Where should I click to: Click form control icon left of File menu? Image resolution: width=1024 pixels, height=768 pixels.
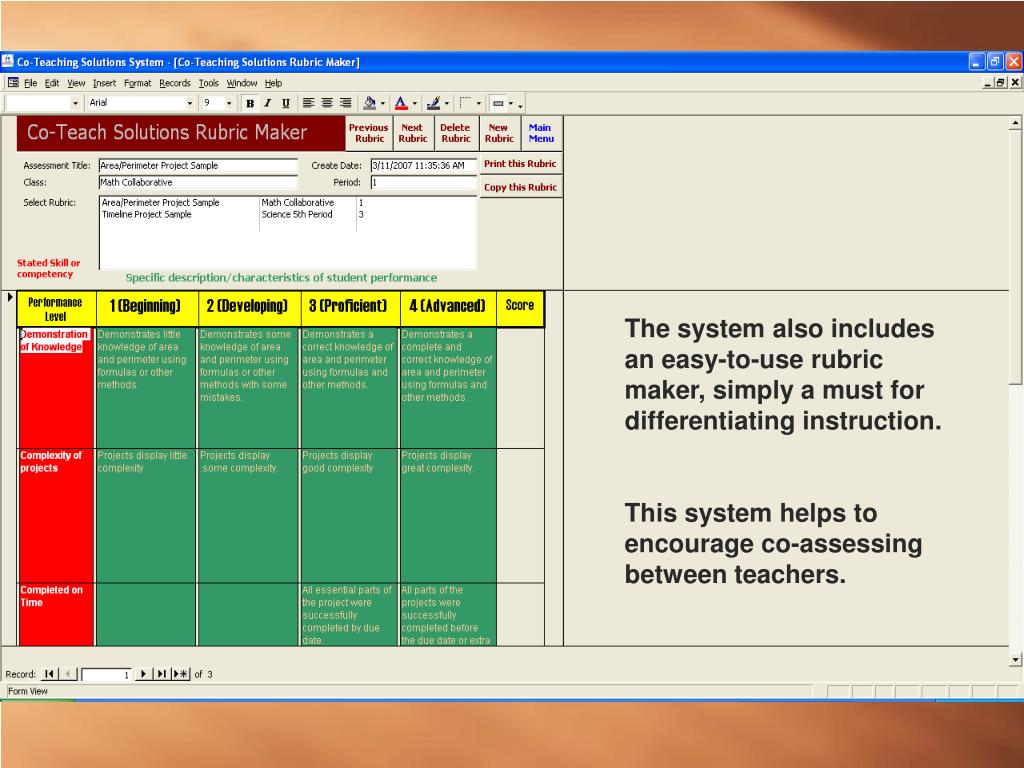[x=13, y=83]
